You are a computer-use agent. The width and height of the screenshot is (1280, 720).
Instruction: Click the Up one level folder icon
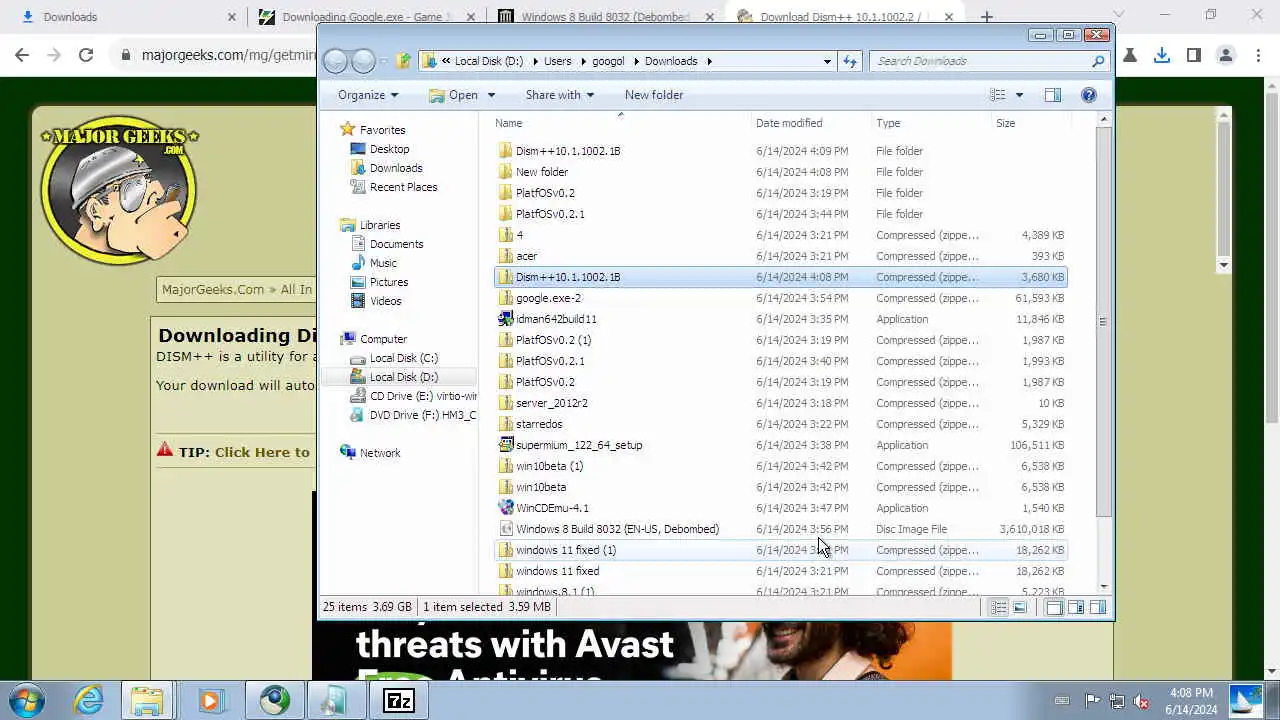403,61
